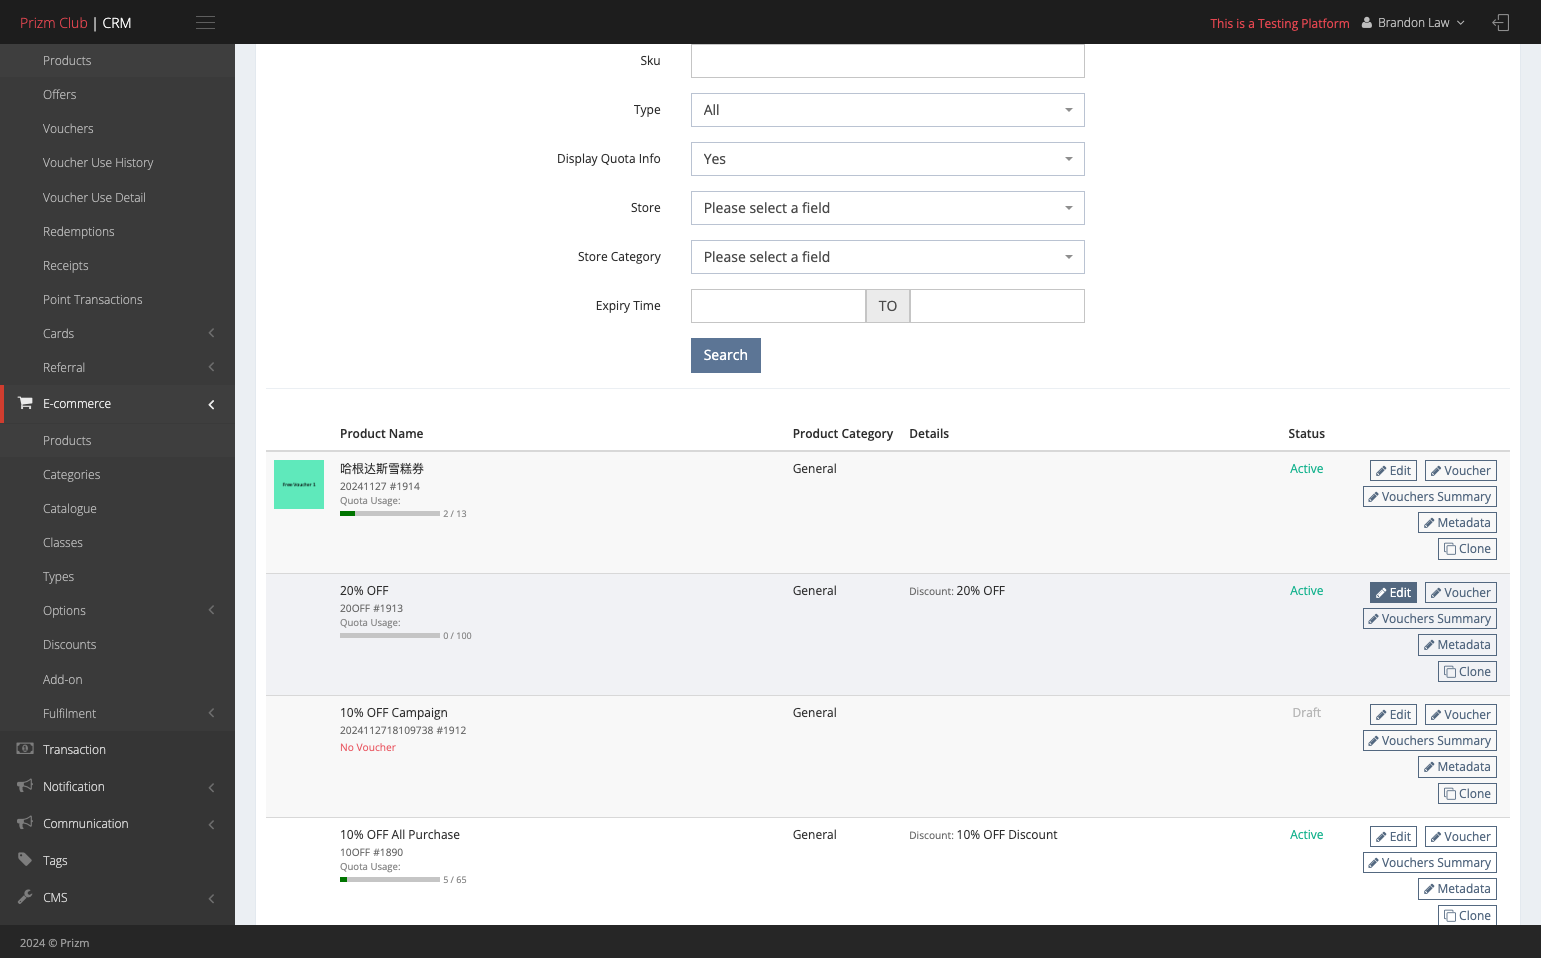Click the Notification megaphone icon
Screen dimensions: 1541x958
coord(25,786)
